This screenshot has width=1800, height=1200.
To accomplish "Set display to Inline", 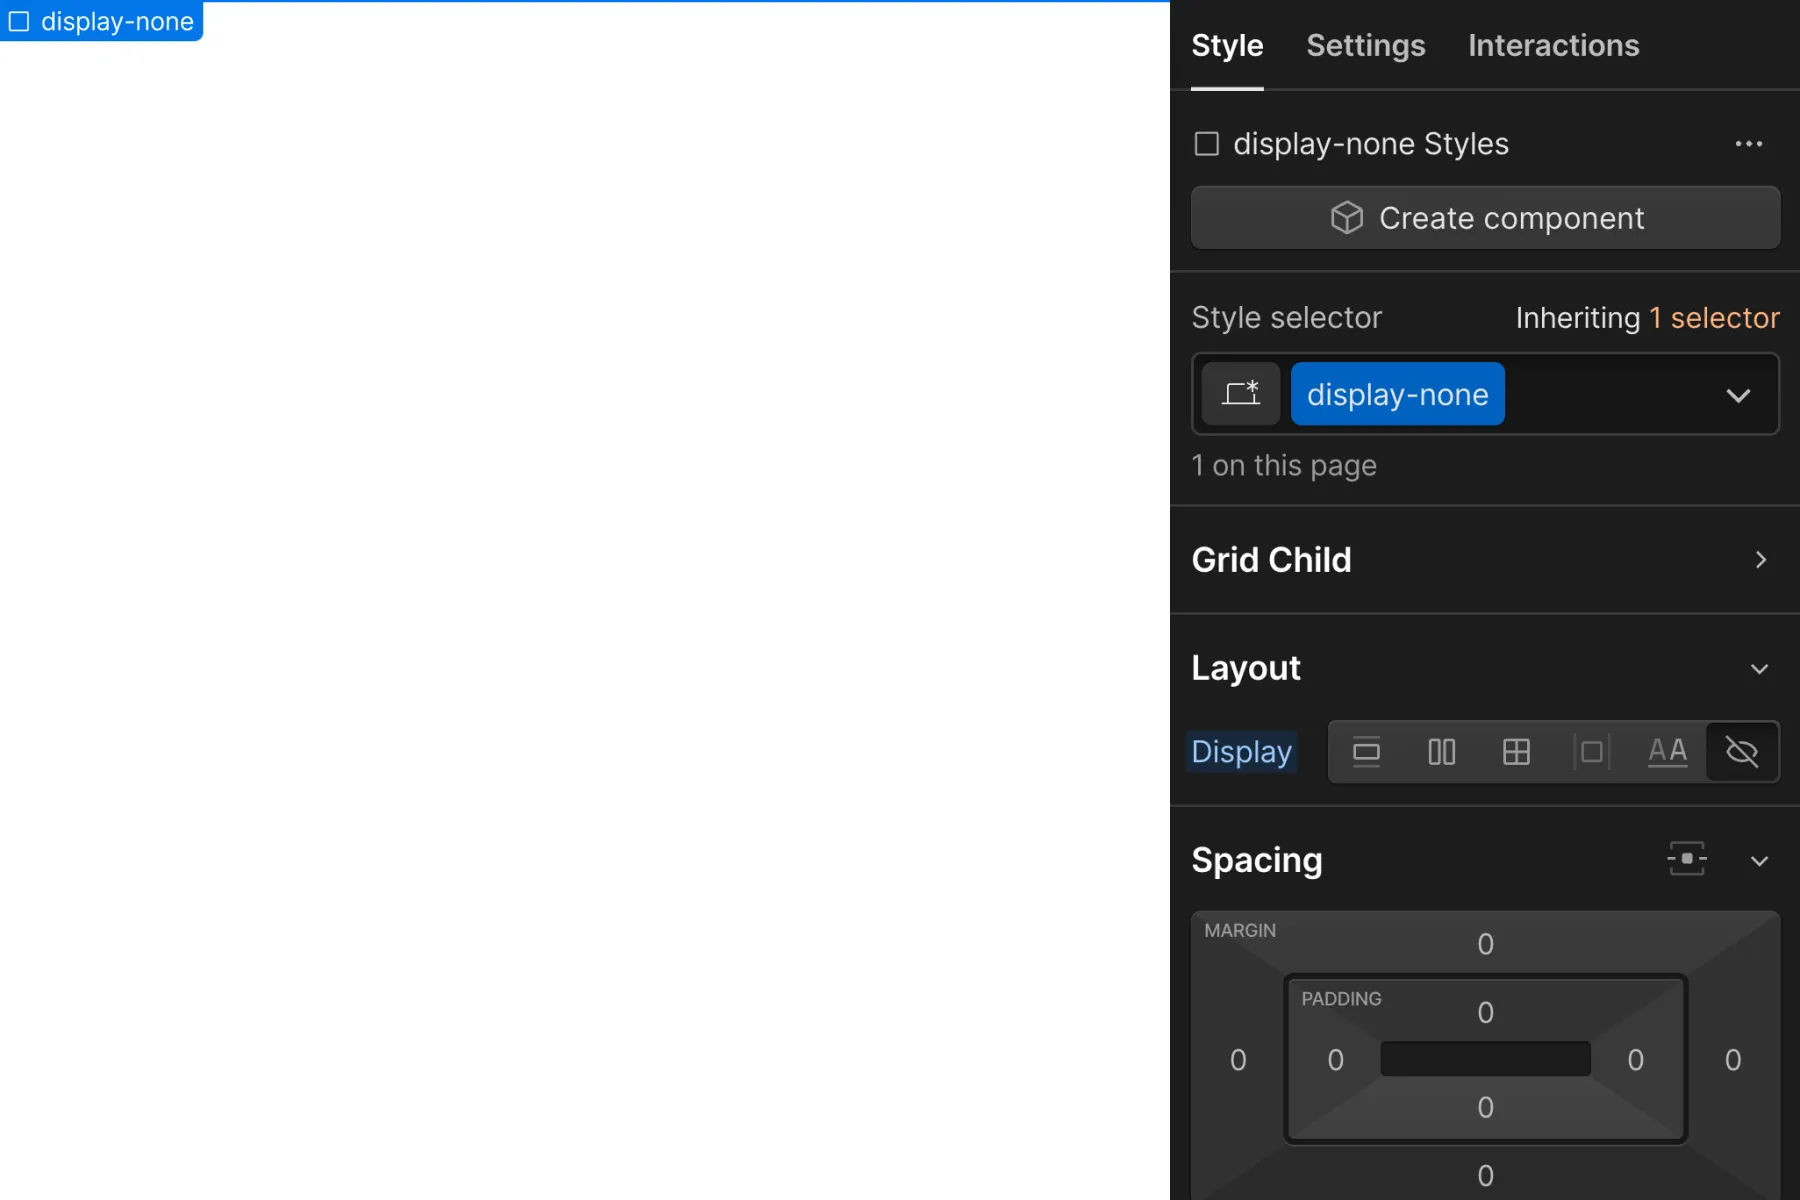I will click(1667, 752).
